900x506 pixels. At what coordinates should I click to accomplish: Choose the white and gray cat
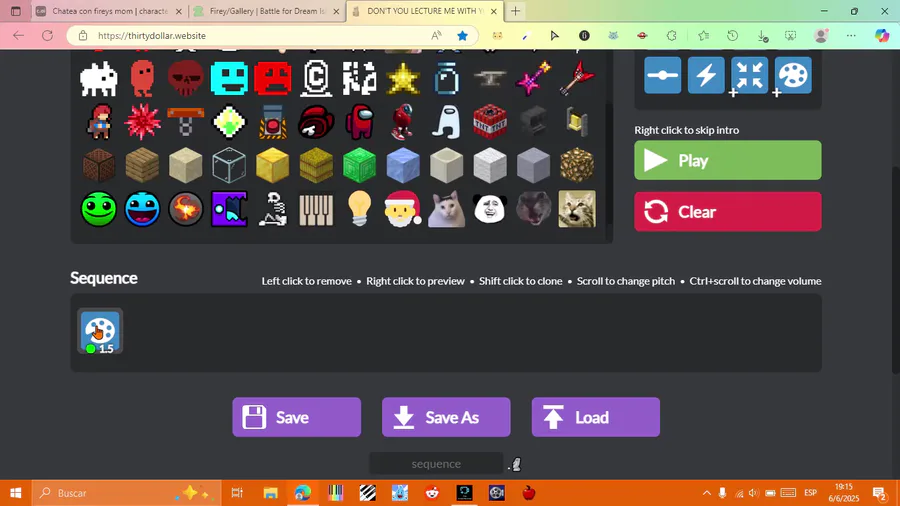(447, 209)
